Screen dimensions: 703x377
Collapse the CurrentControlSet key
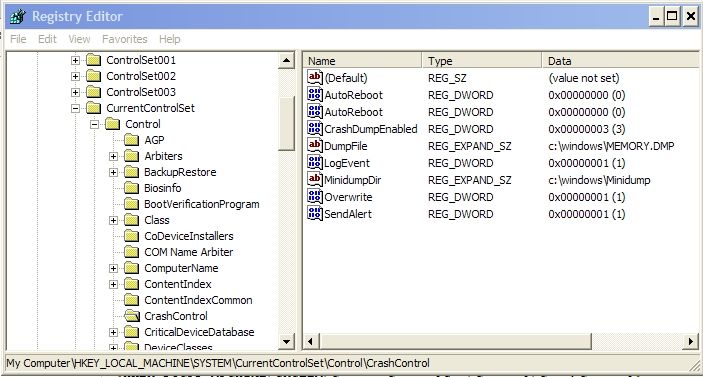click(x=75, y=108)
